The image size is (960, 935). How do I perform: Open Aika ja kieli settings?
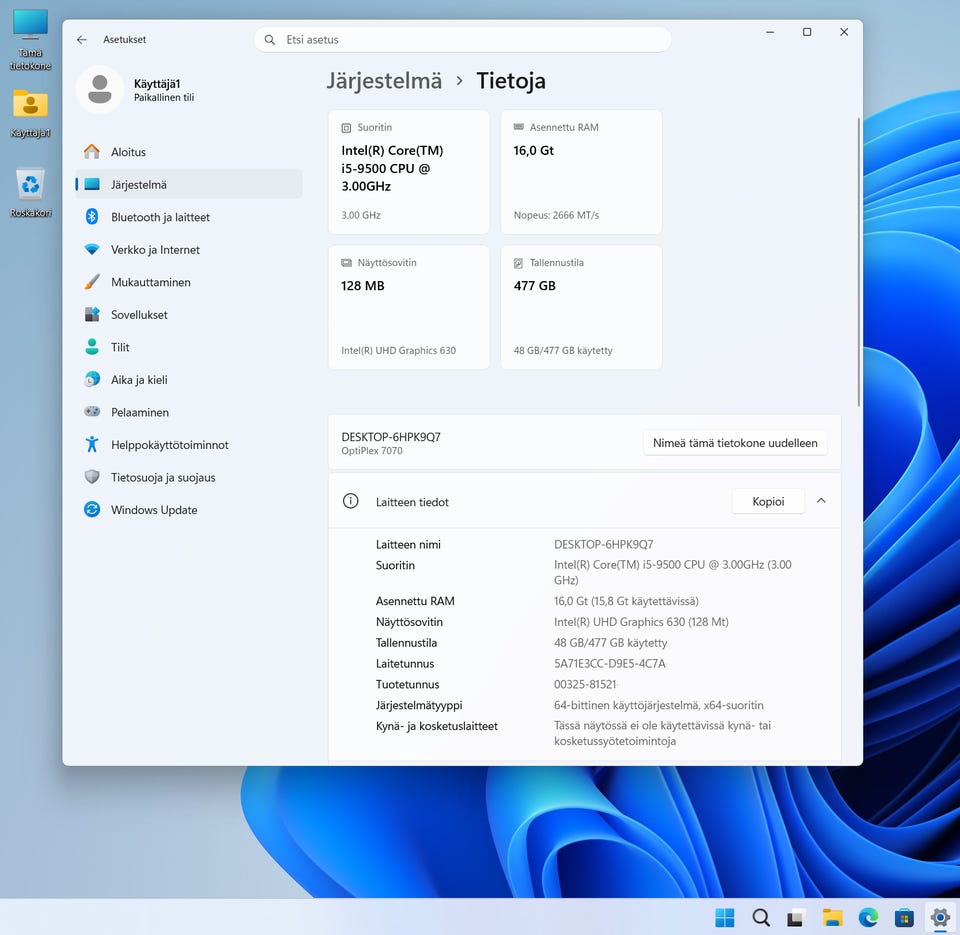(189, 380)
